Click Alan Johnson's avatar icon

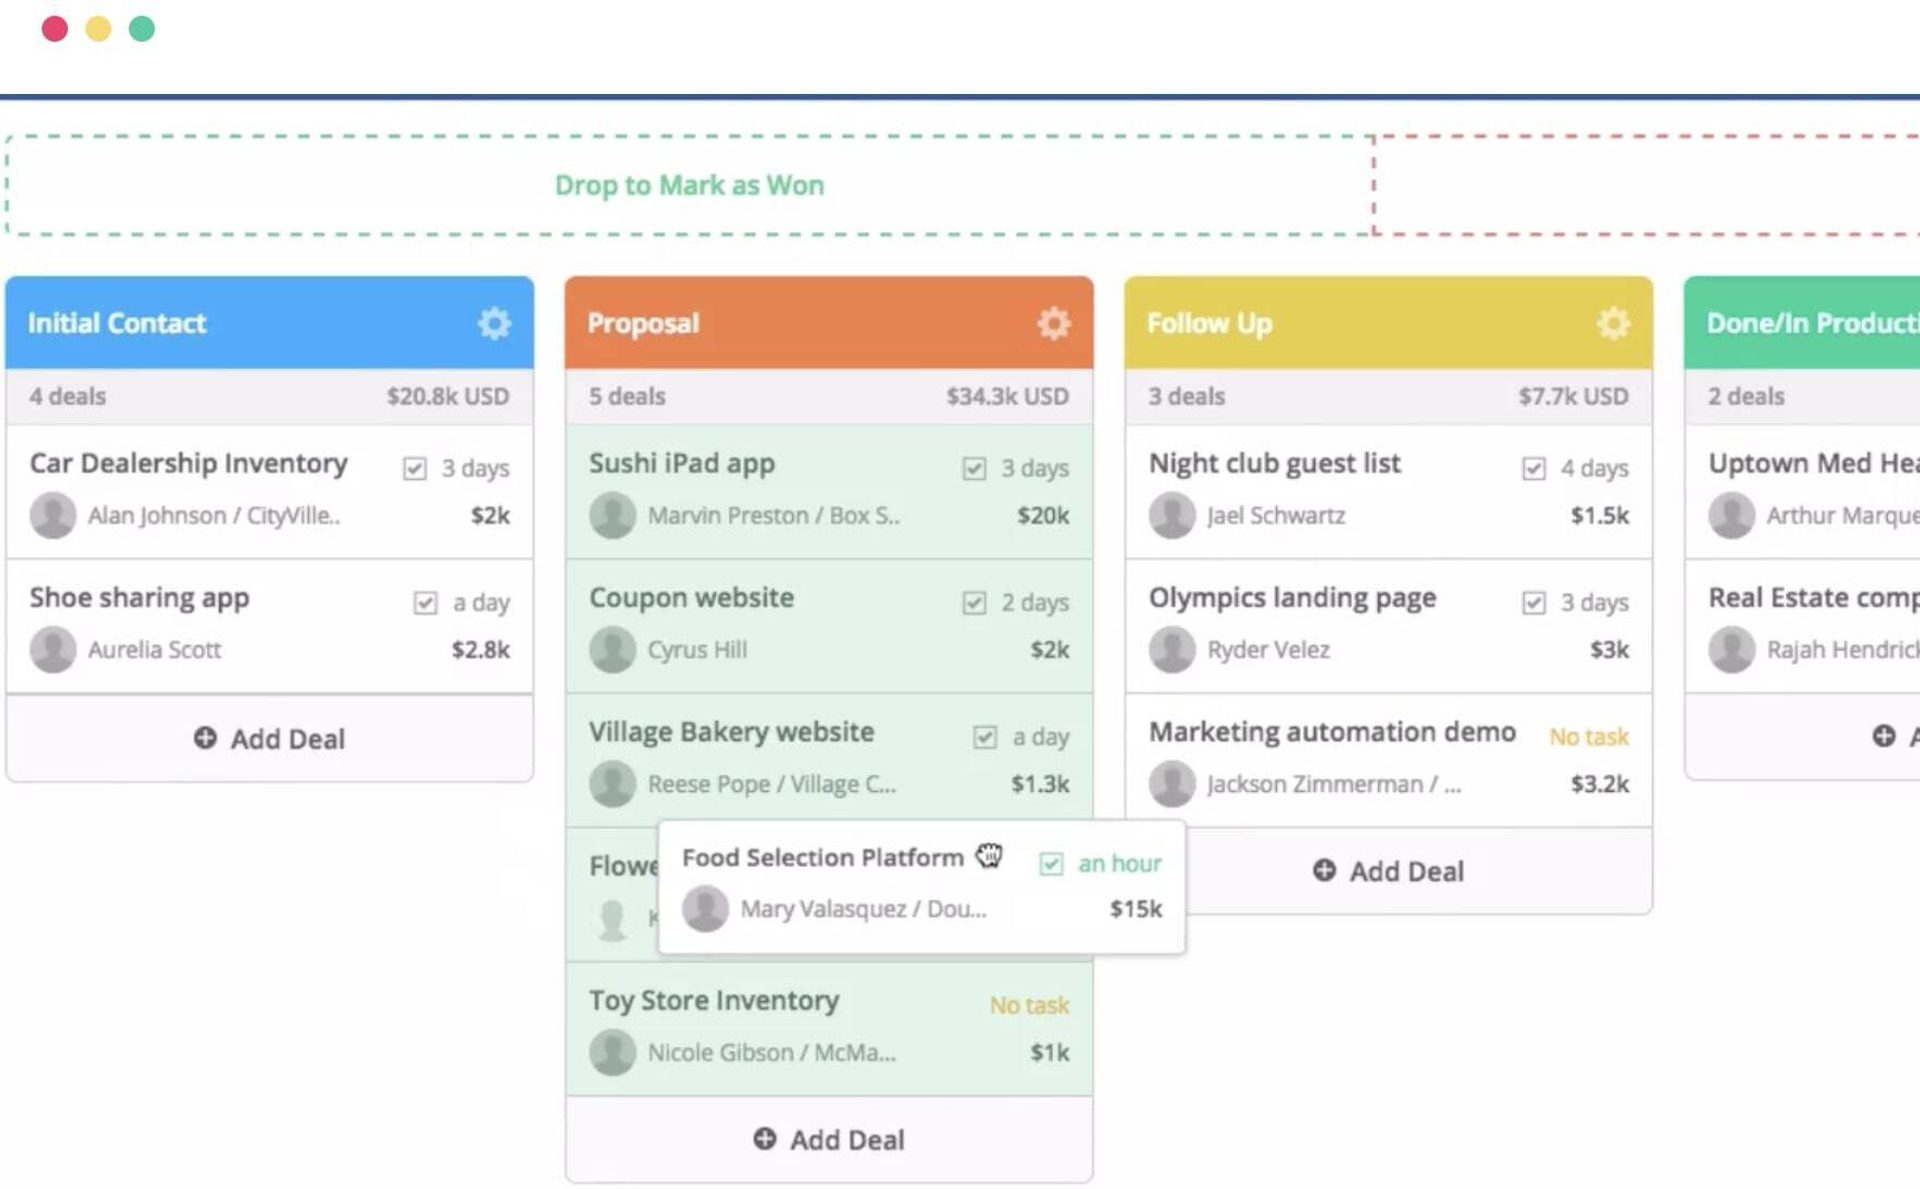[53, 515]
